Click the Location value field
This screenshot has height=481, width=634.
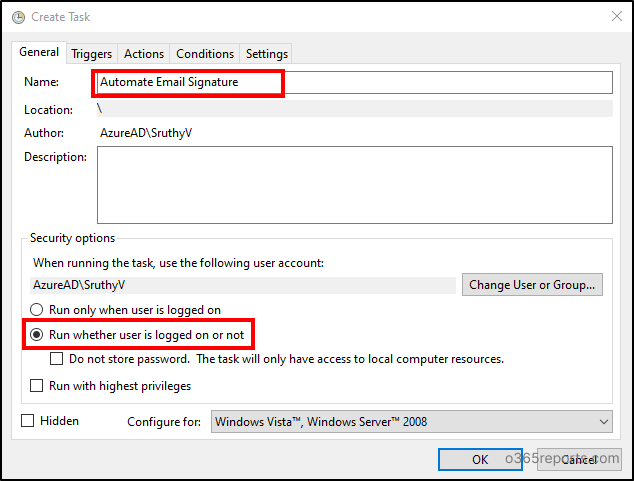coord(355,109)
